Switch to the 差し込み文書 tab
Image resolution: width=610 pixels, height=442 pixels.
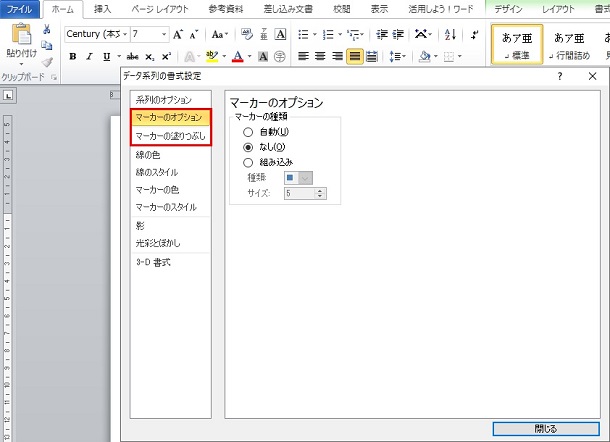click(288, 9)
